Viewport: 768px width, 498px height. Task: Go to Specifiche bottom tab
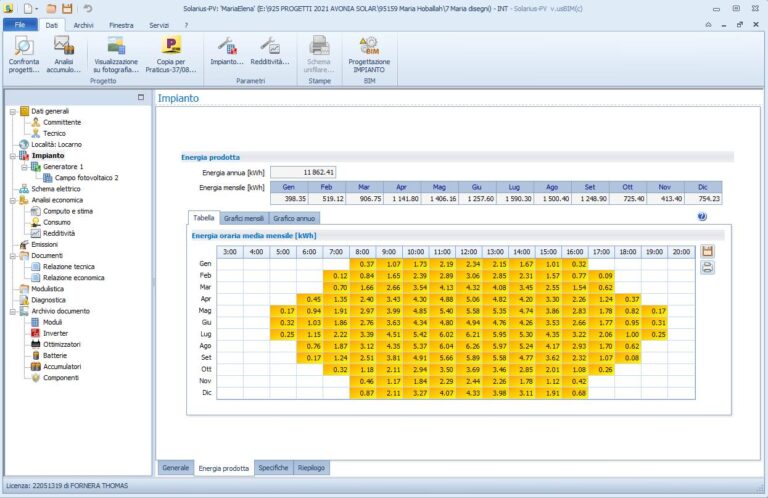tap(273, 468)
